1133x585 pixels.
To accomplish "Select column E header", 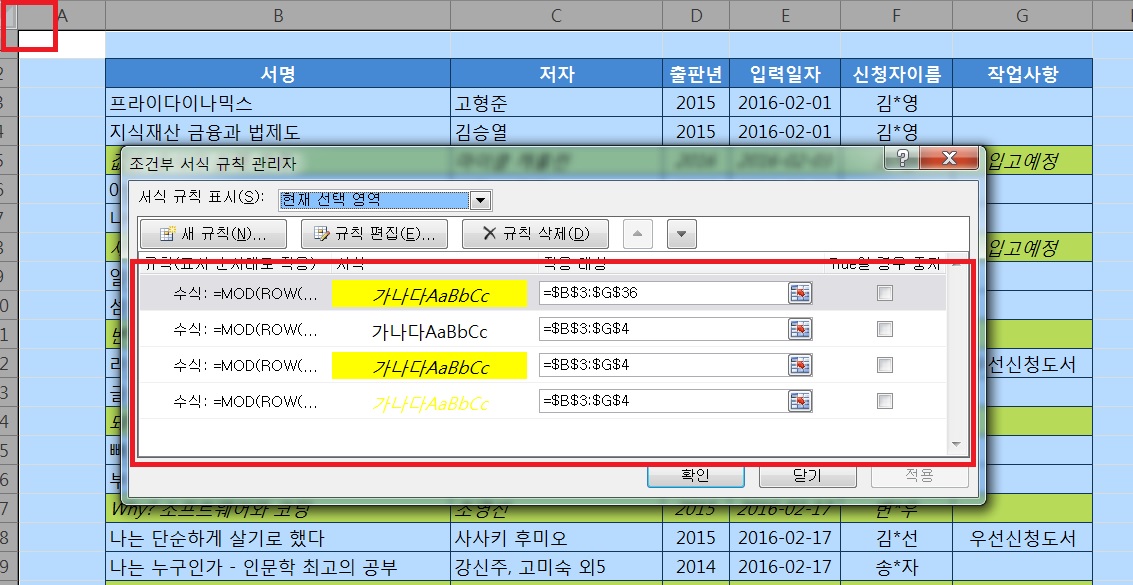I will pyautogui.click(x=785, y=15).
